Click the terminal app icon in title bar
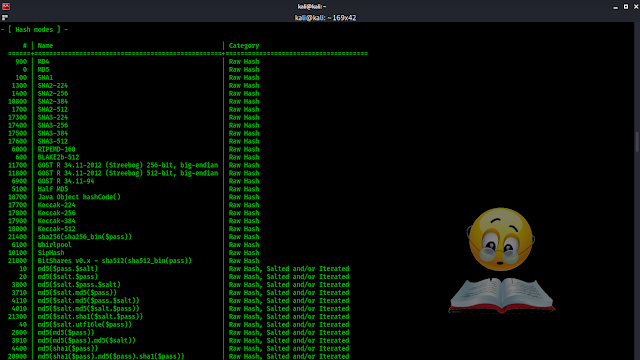The width and height of the screenshot is (640, 360). click(6, 6)
